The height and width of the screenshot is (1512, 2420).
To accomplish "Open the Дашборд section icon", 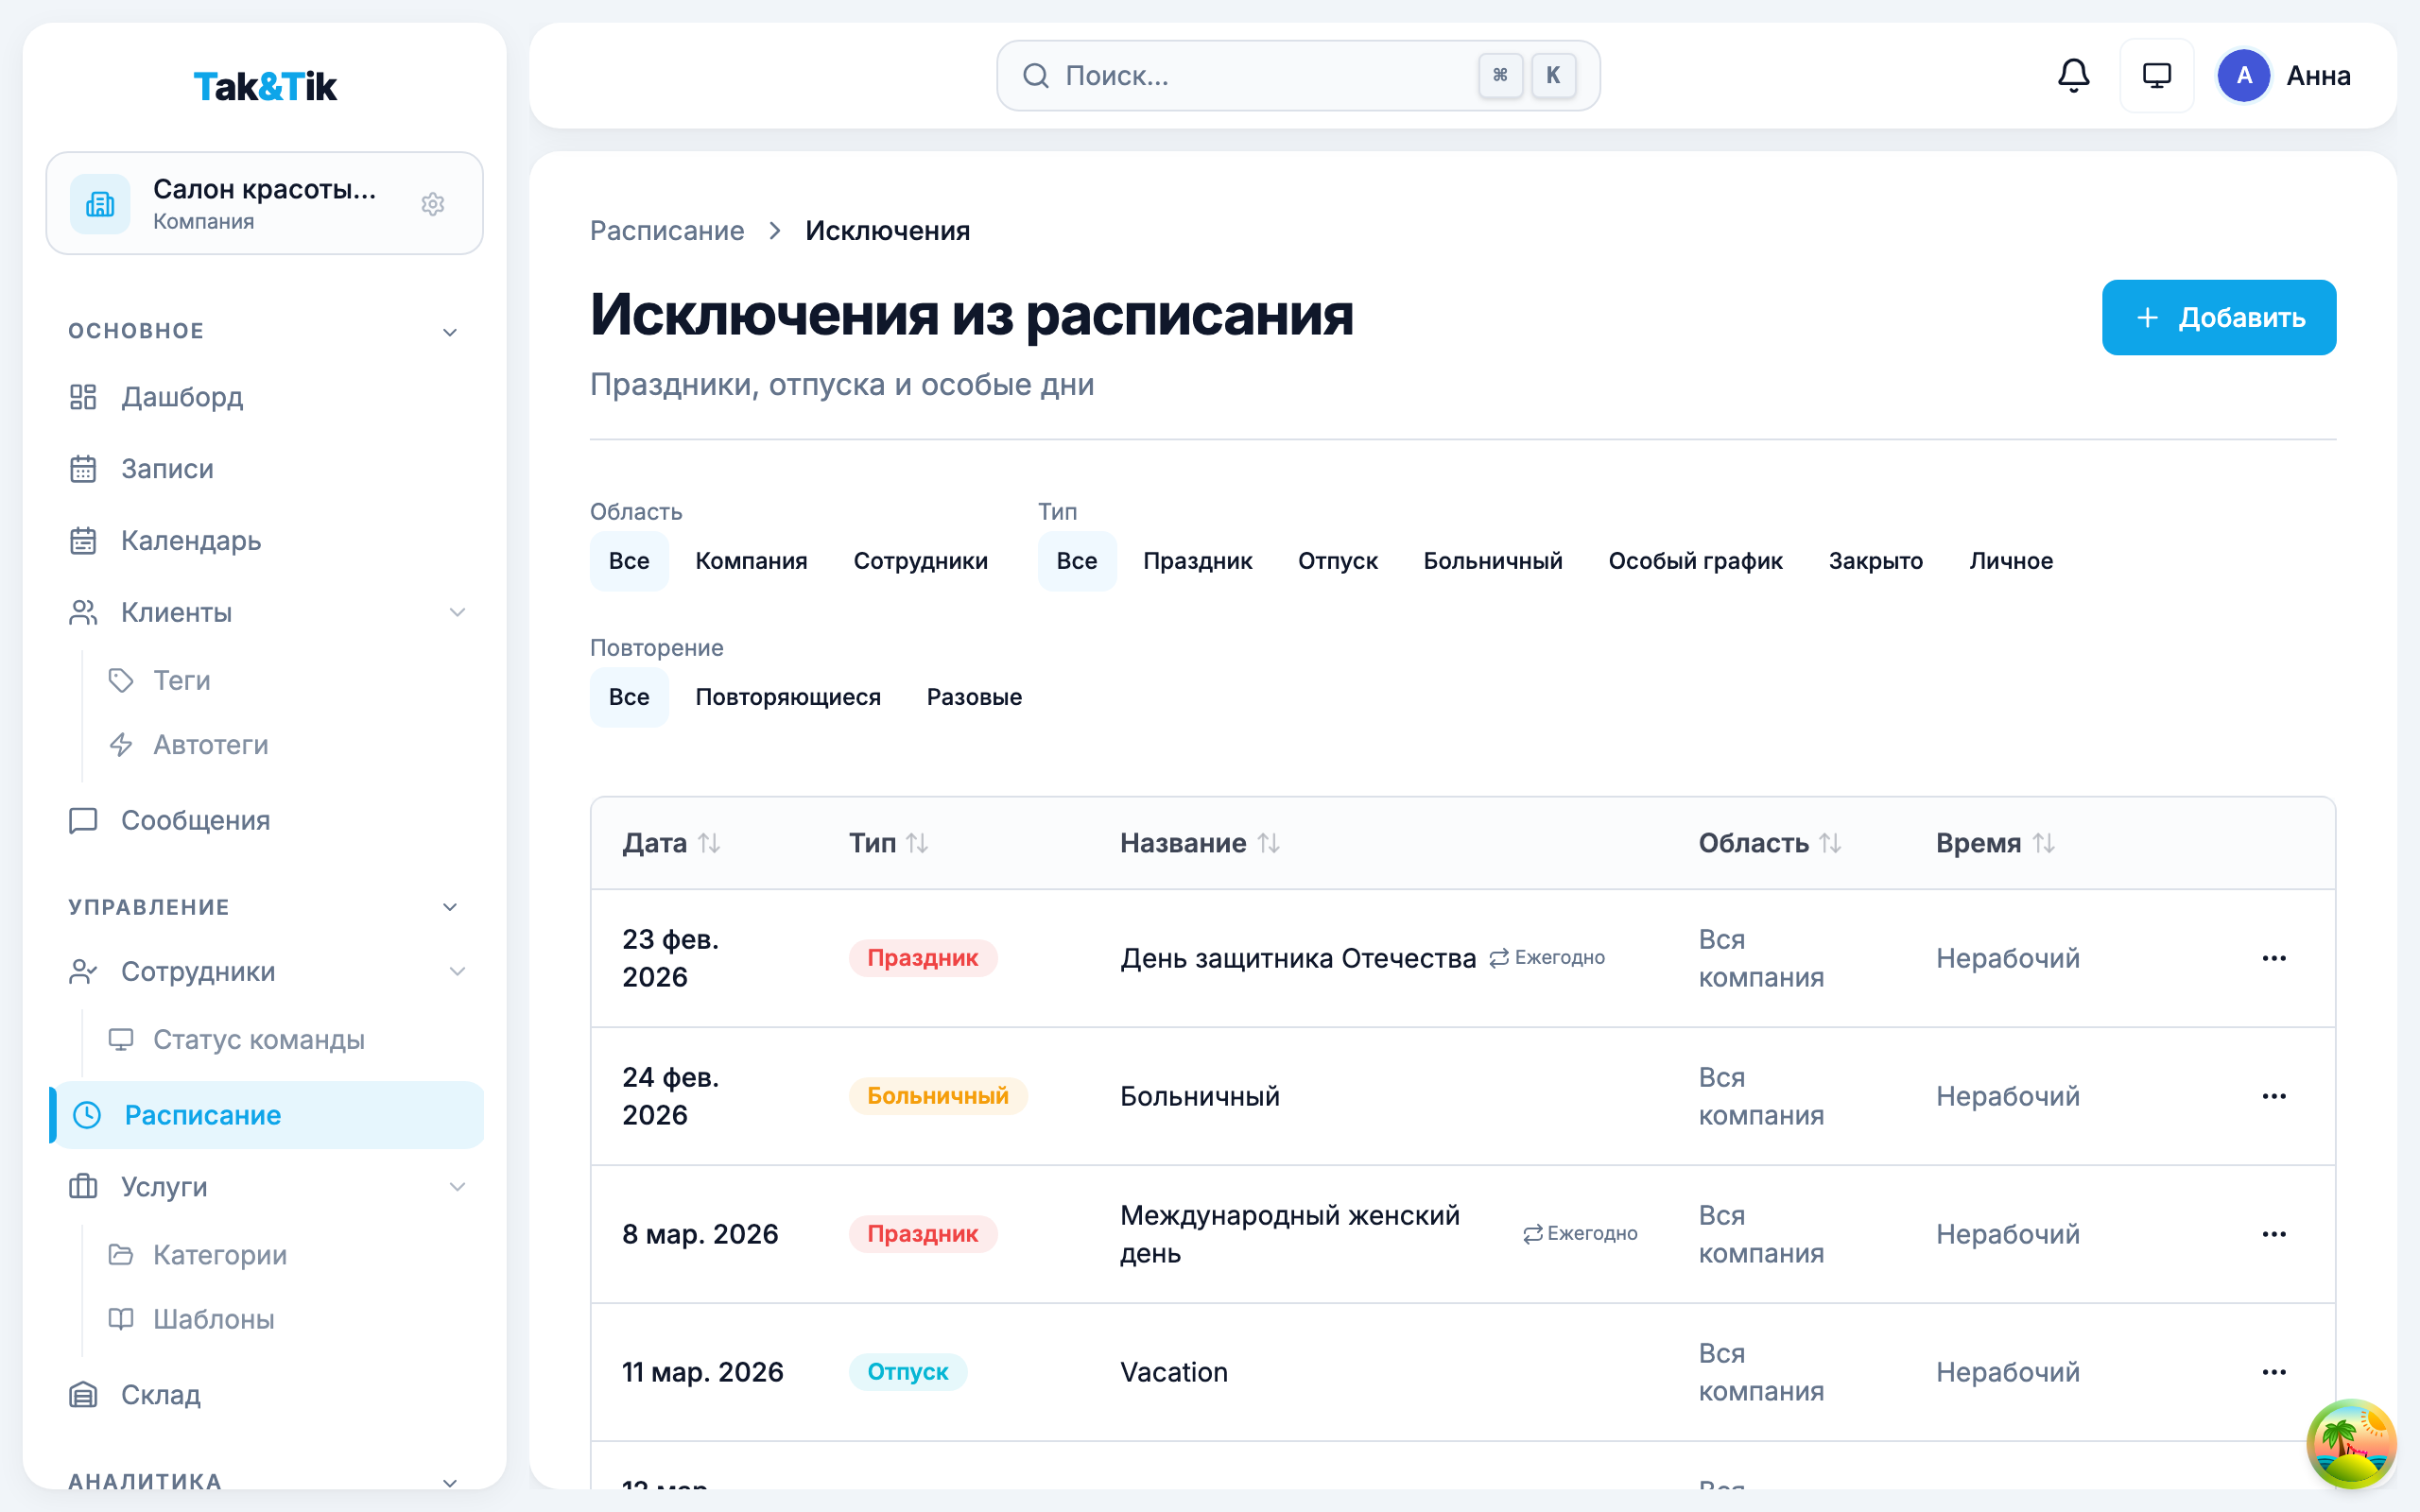I will (x=84, y=397).
